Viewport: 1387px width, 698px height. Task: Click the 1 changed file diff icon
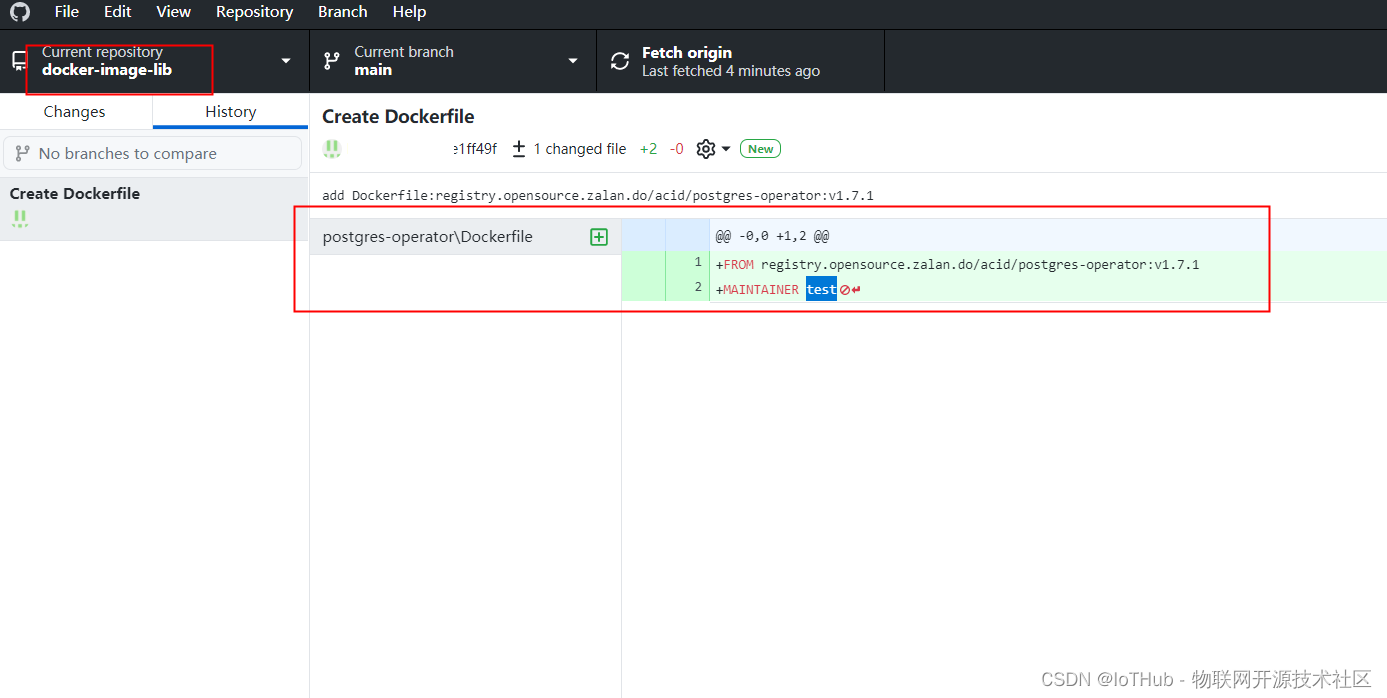(x=519, y=149)
